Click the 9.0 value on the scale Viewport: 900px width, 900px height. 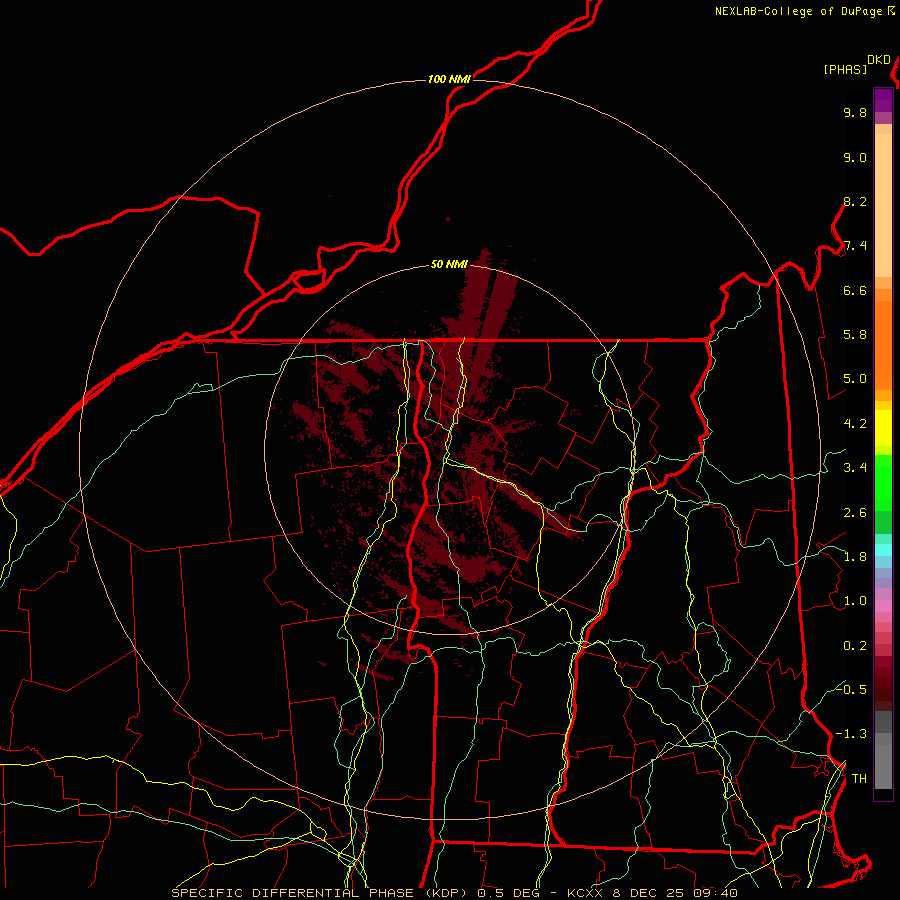click(855, 157)
